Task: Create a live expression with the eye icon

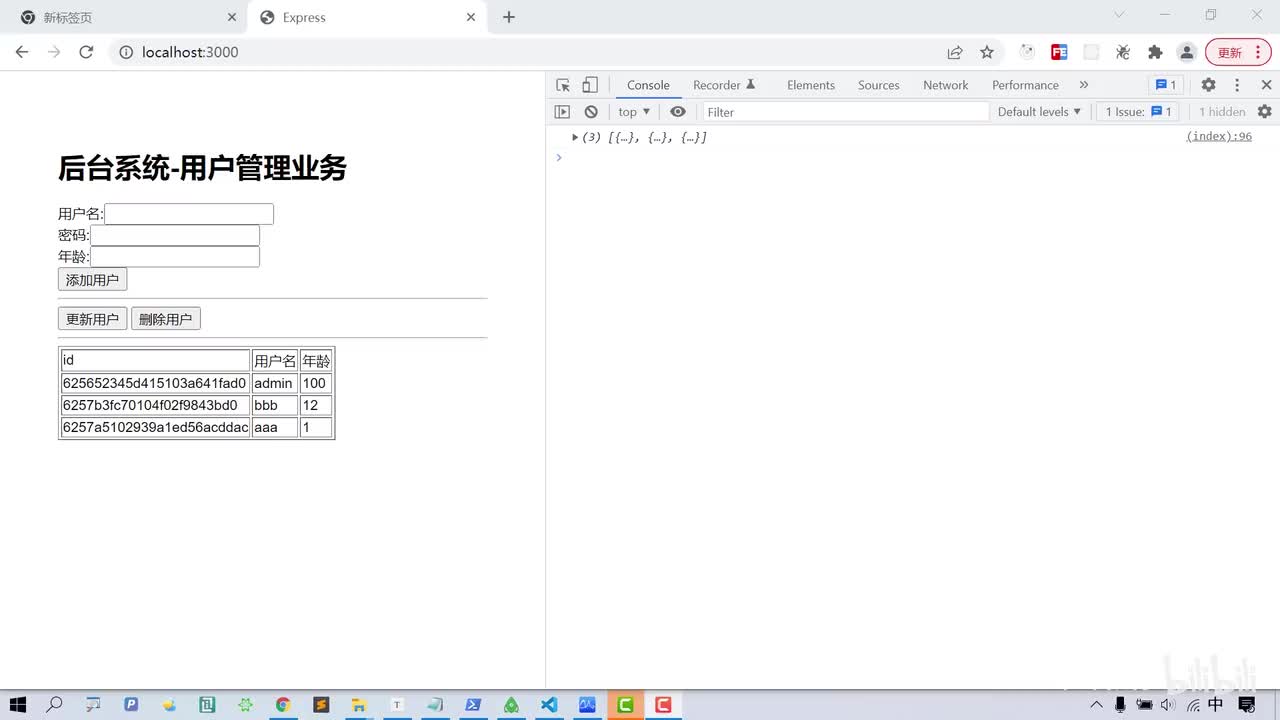Action: (x=678, y=112)
